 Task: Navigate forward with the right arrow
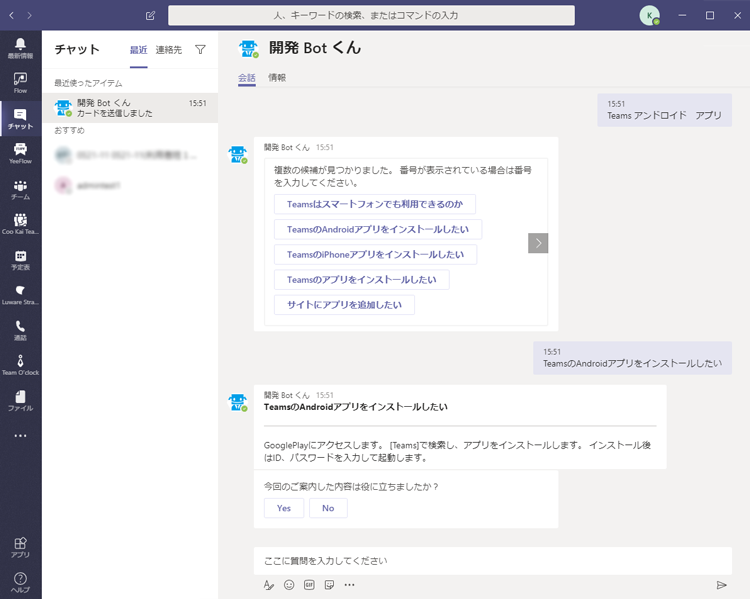pos(30,15)
